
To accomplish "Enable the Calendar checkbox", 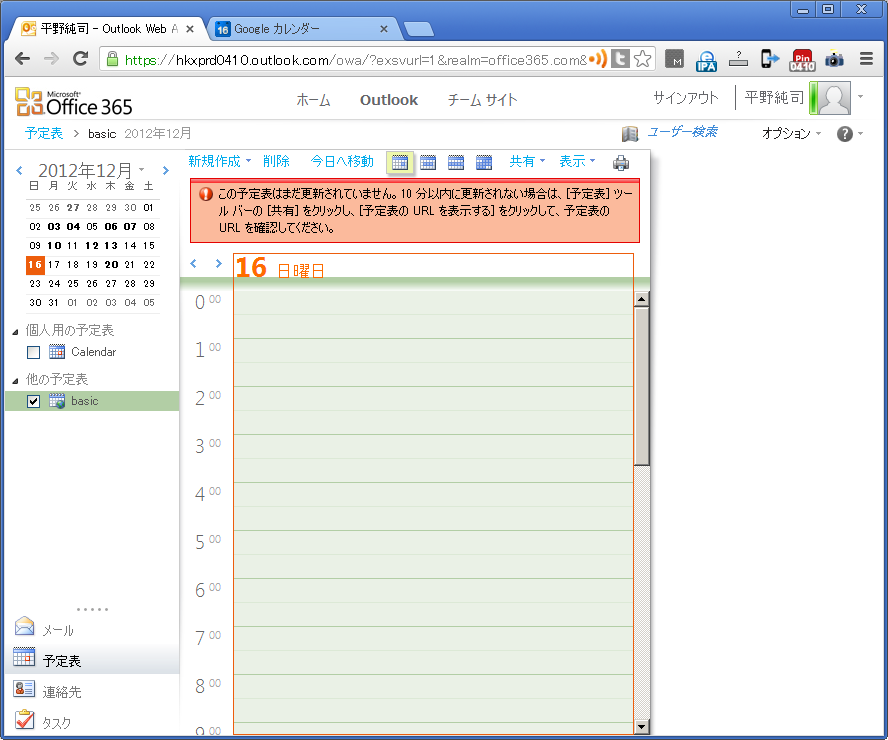I will point(34,352).
